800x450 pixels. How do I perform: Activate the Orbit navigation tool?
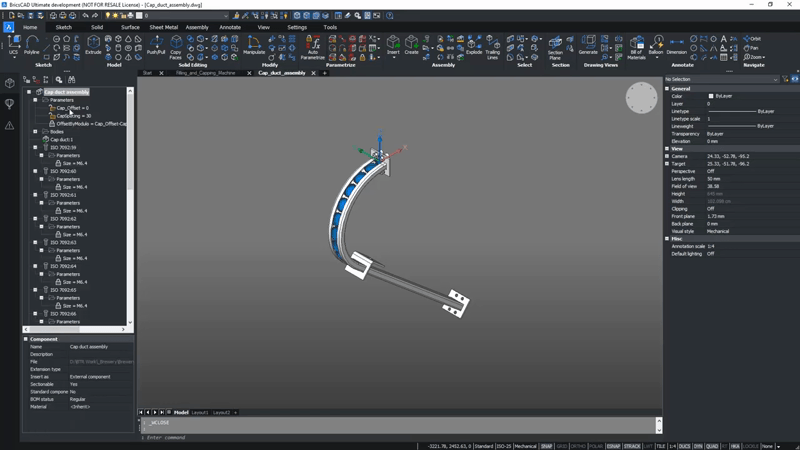pos(752,39)
